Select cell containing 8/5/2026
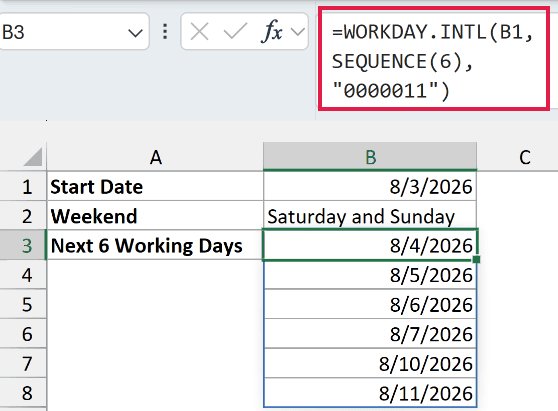 click(x=370, y=275)
